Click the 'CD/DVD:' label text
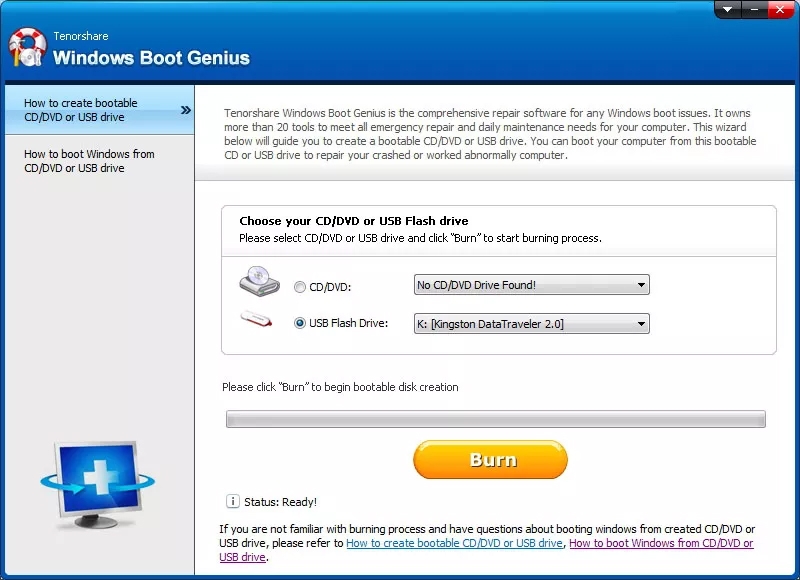 click(330, 287)
